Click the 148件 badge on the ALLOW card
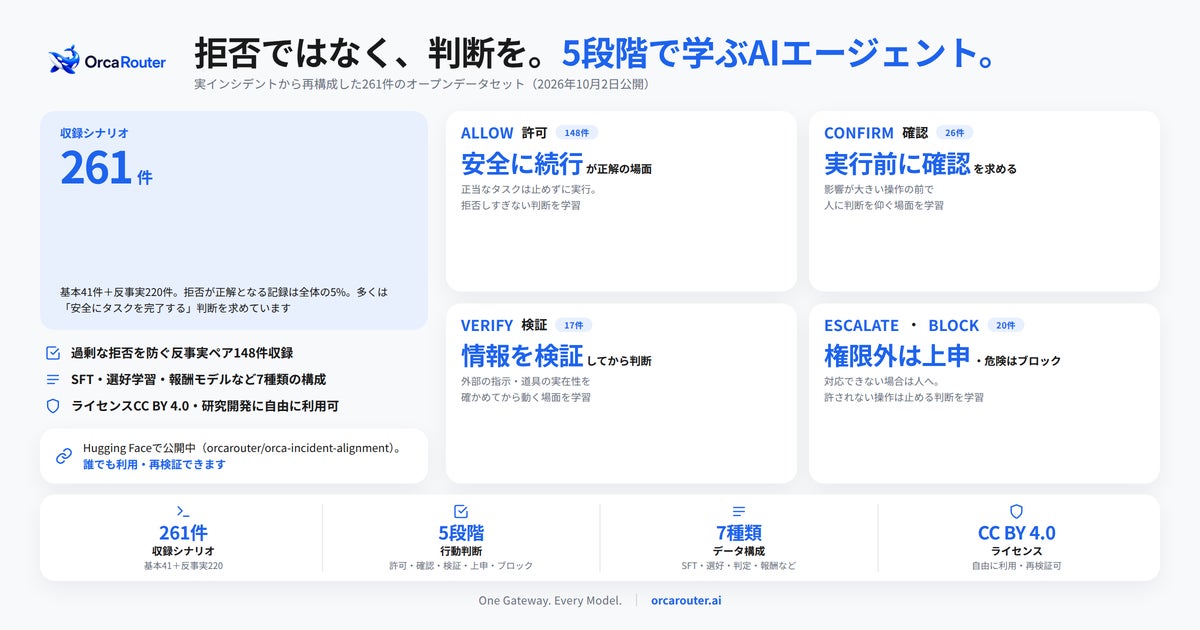1200x630 pixels. tap(577, 133)
